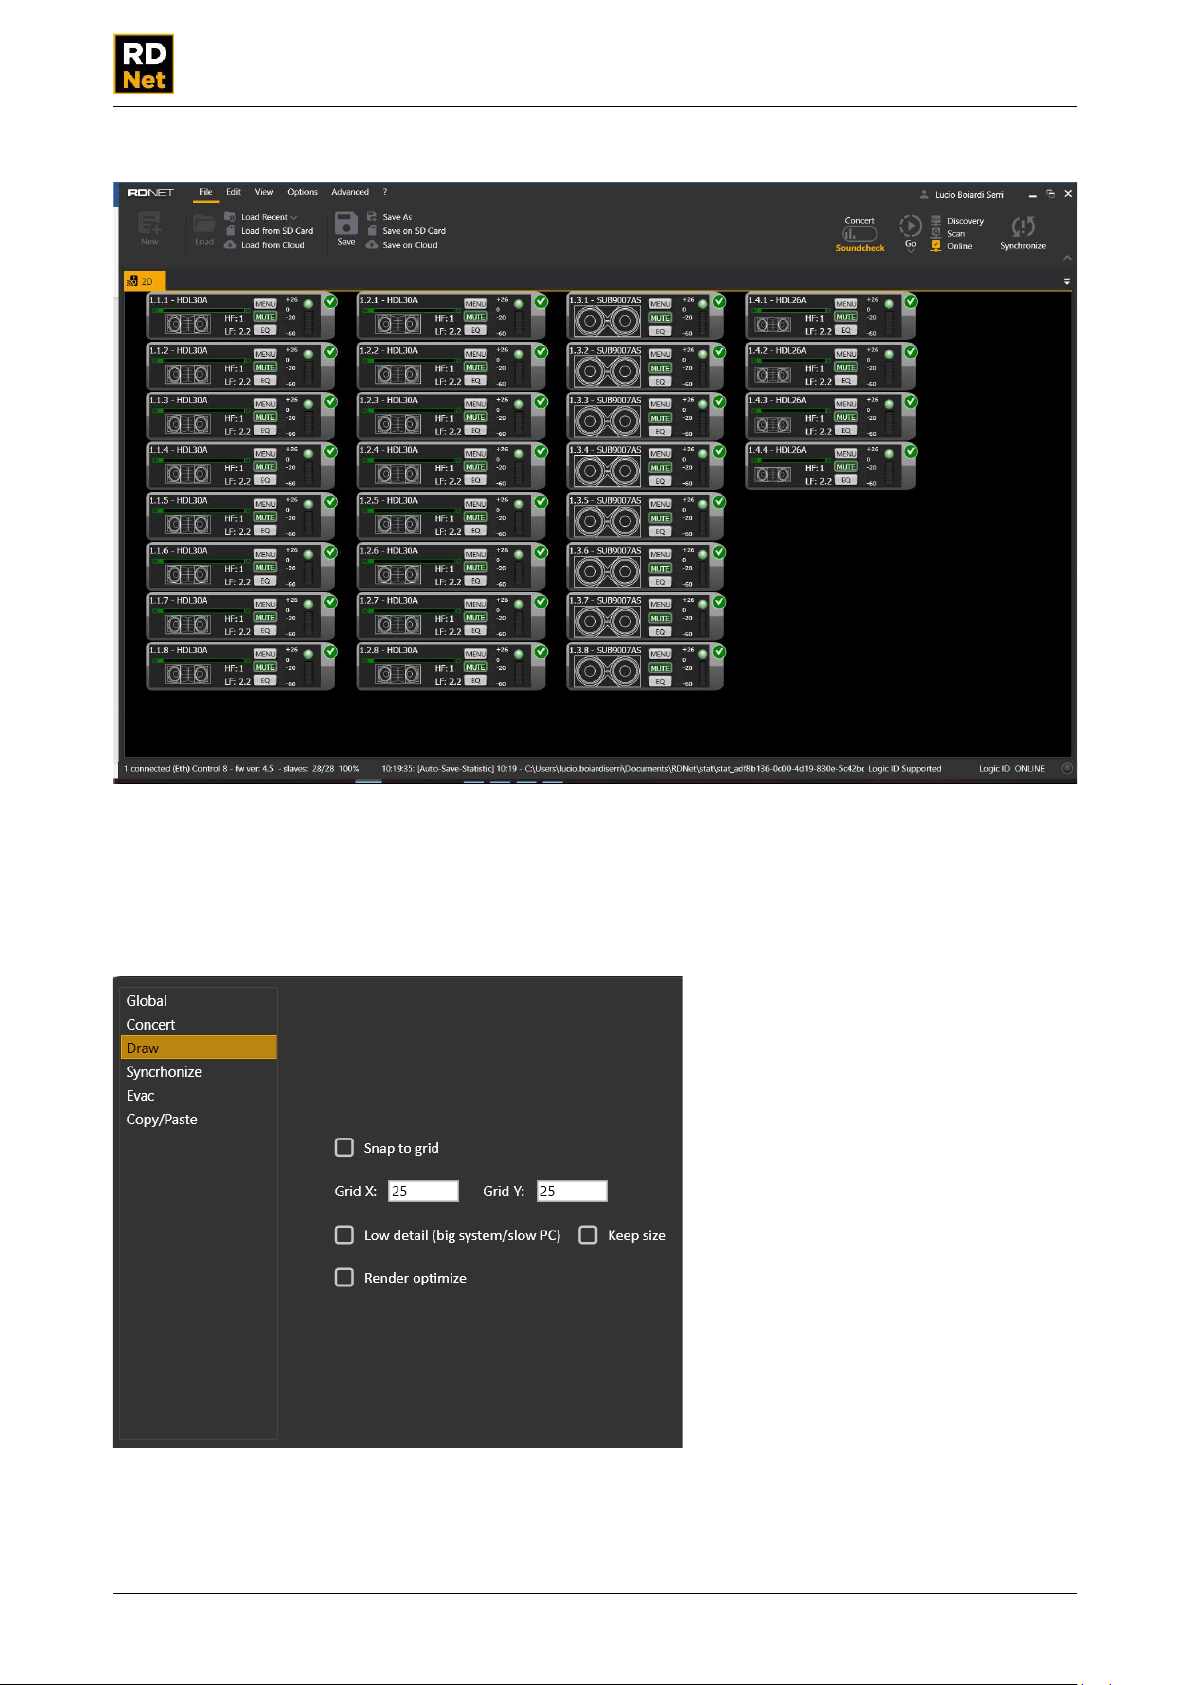Click the Save floppy disk icon

[x=346, y=223]
